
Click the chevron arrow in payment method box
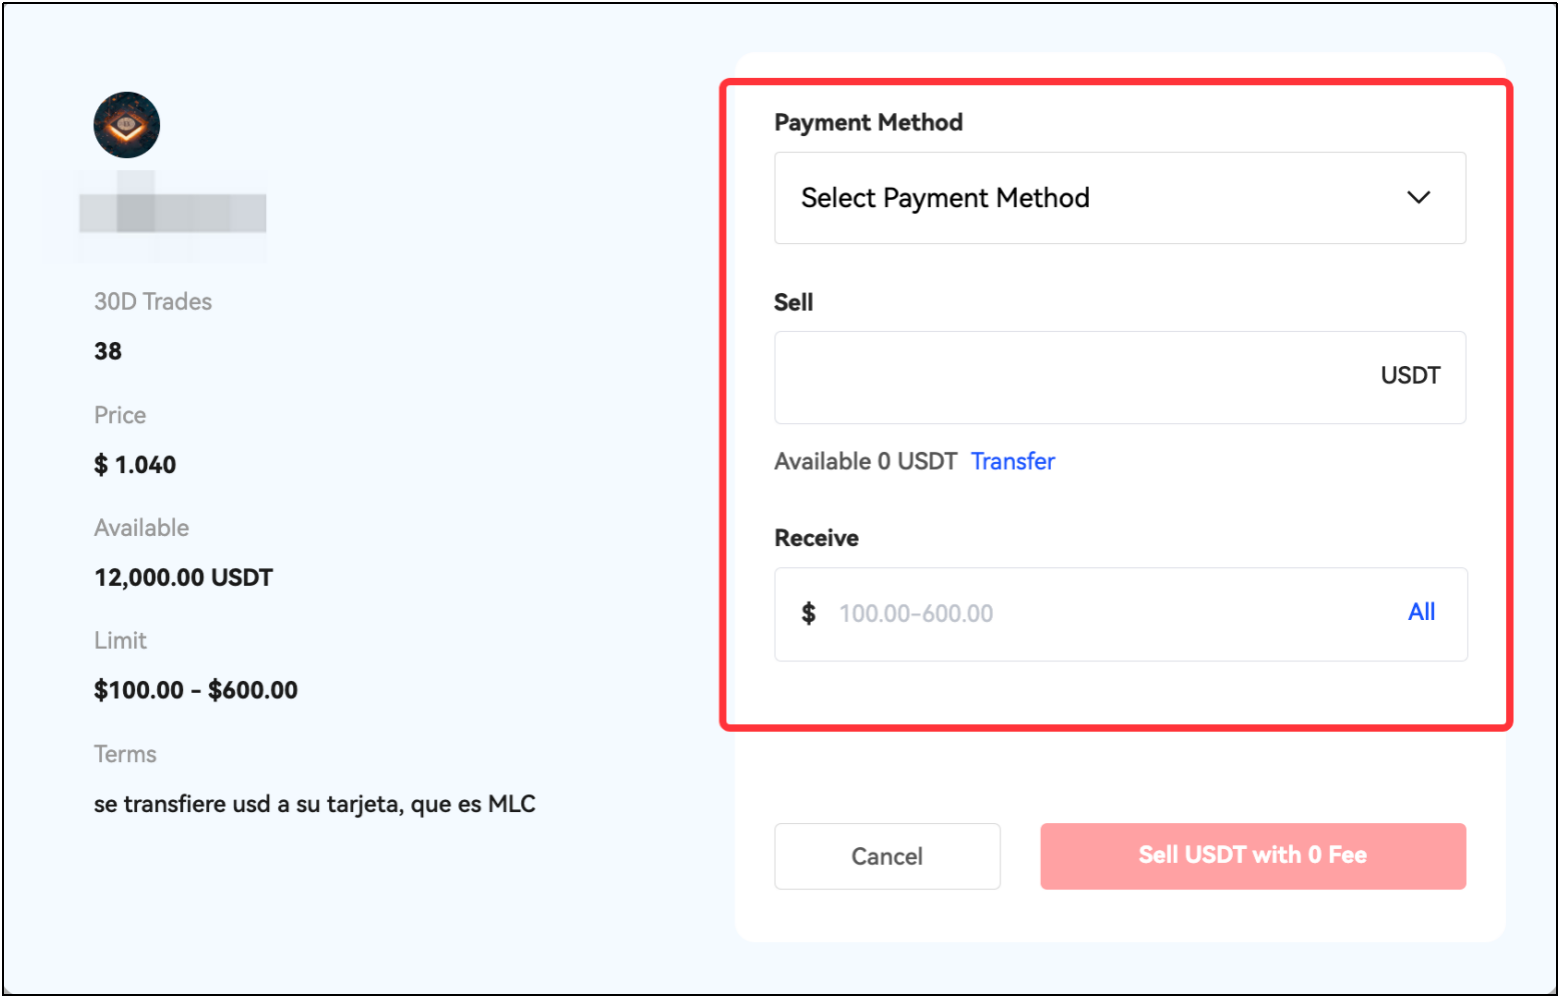[x=1418, y=197]
